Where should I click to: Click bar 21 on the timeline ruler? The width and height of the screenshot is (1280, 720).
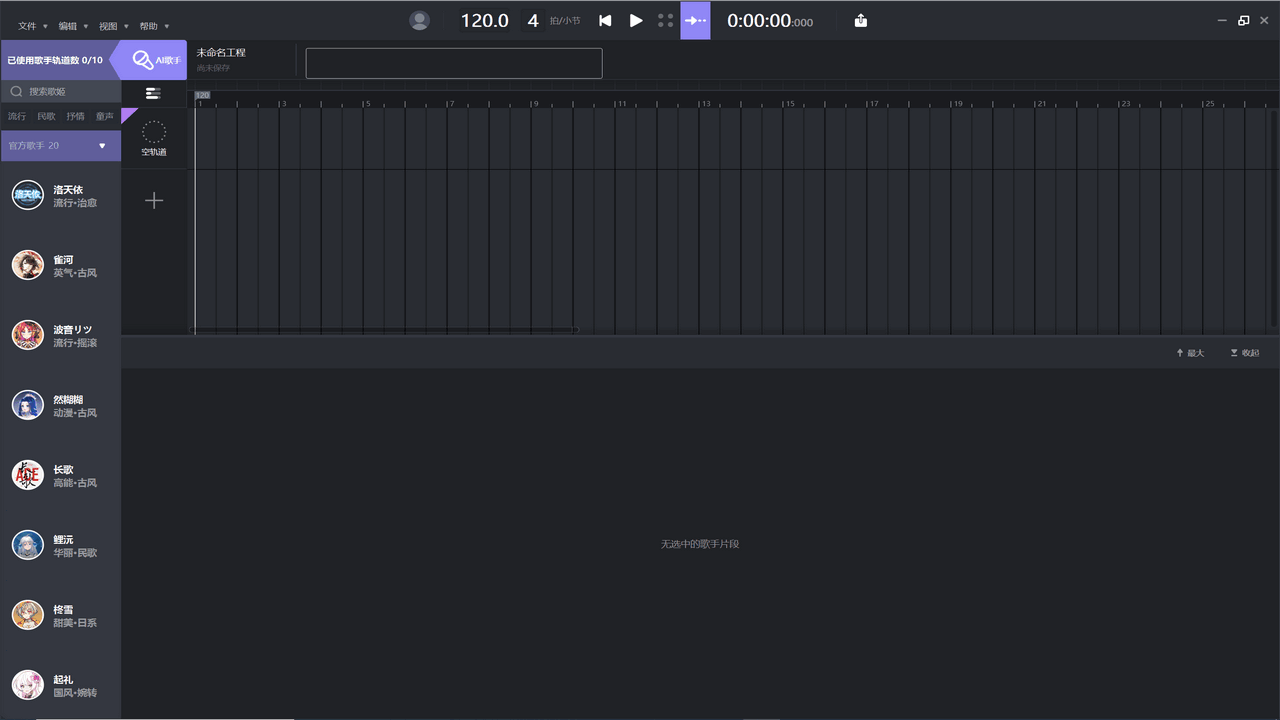1042,104
